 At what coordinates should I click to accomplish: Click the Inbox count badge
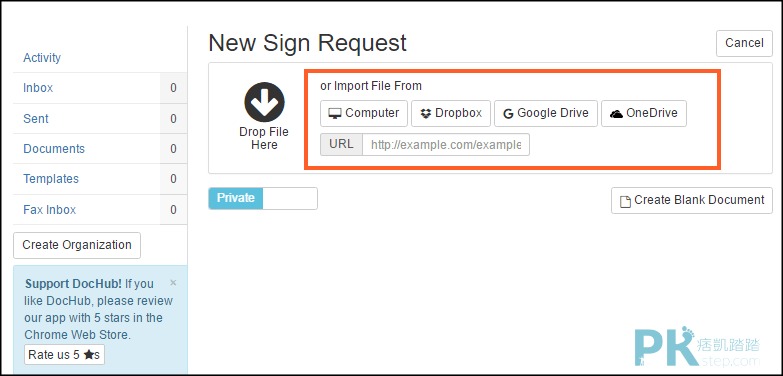[173, 88]
